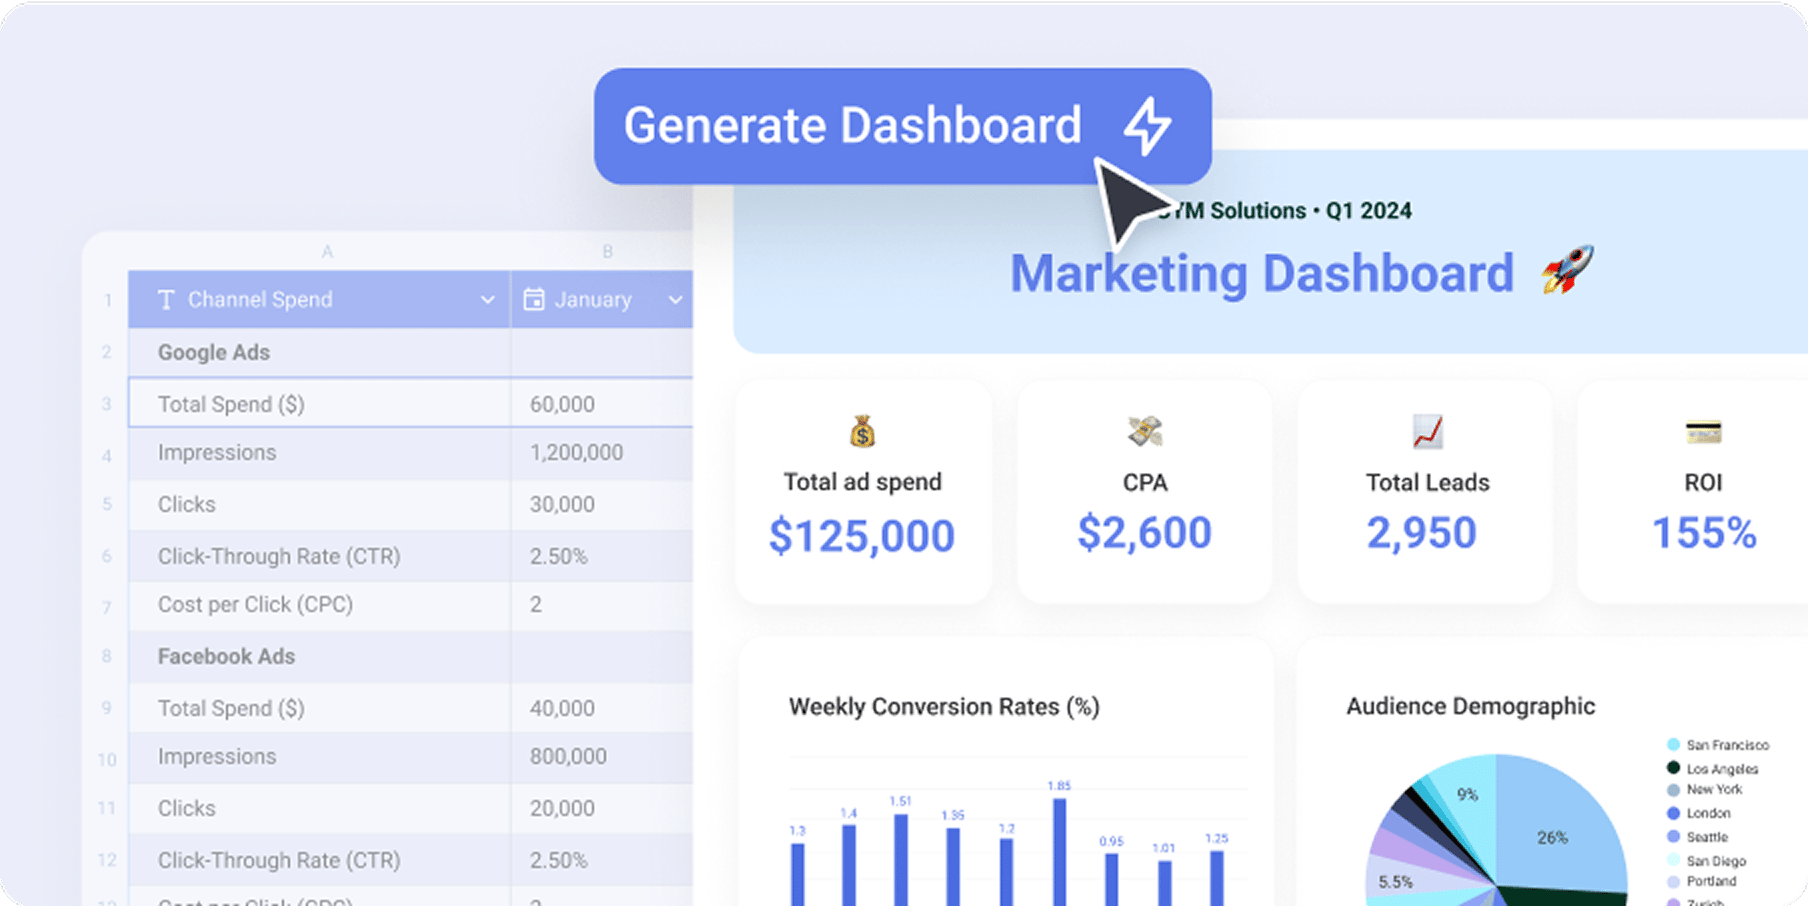The image size is (1808, 906).
Task: Click the 30,000 clicks value
Action: coord(562,504)
